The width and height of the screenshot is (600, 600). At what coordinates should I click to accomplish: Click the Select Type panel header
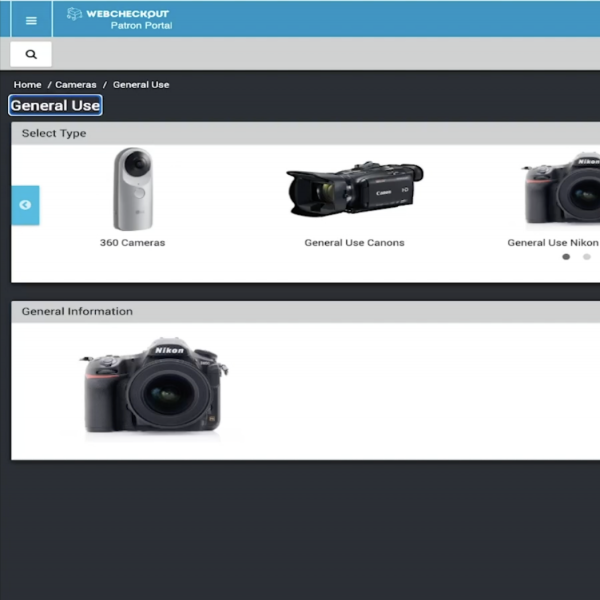305,133
